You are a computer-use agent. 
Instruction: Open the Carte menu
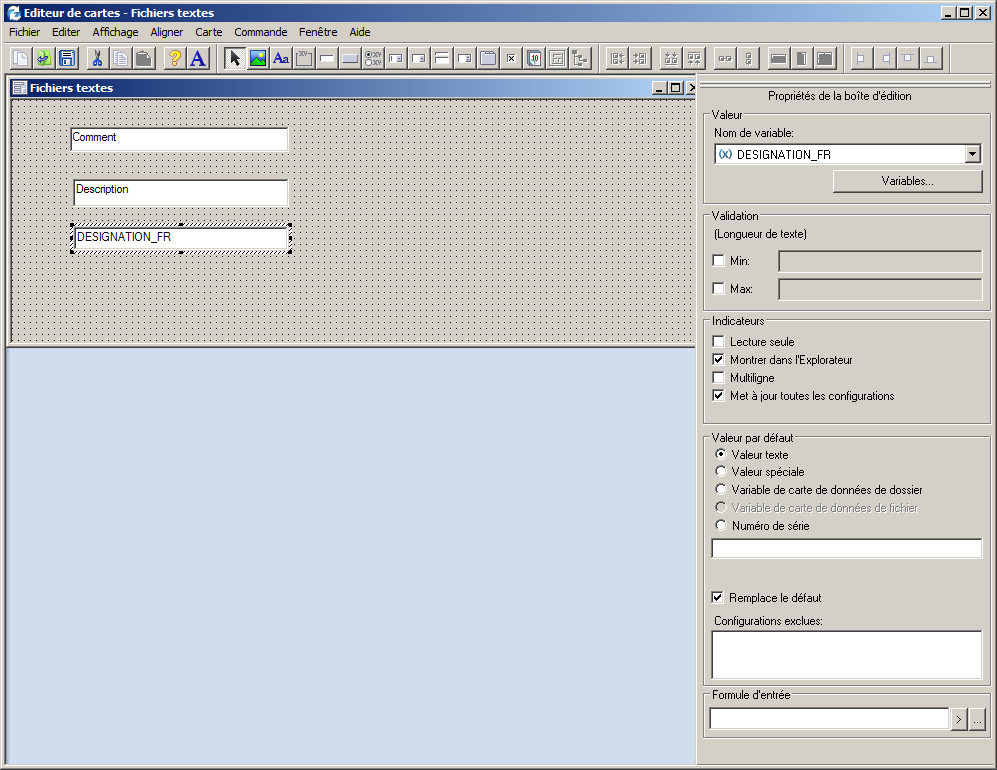pos(209,32)
